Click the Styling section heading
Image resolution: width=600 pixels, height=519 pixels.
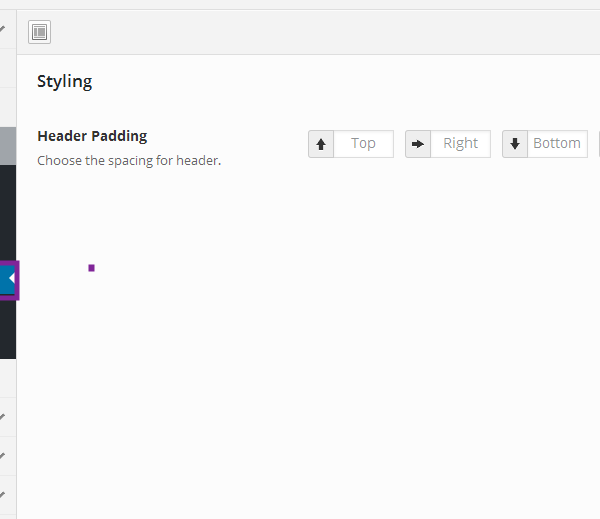coord(65,82)
